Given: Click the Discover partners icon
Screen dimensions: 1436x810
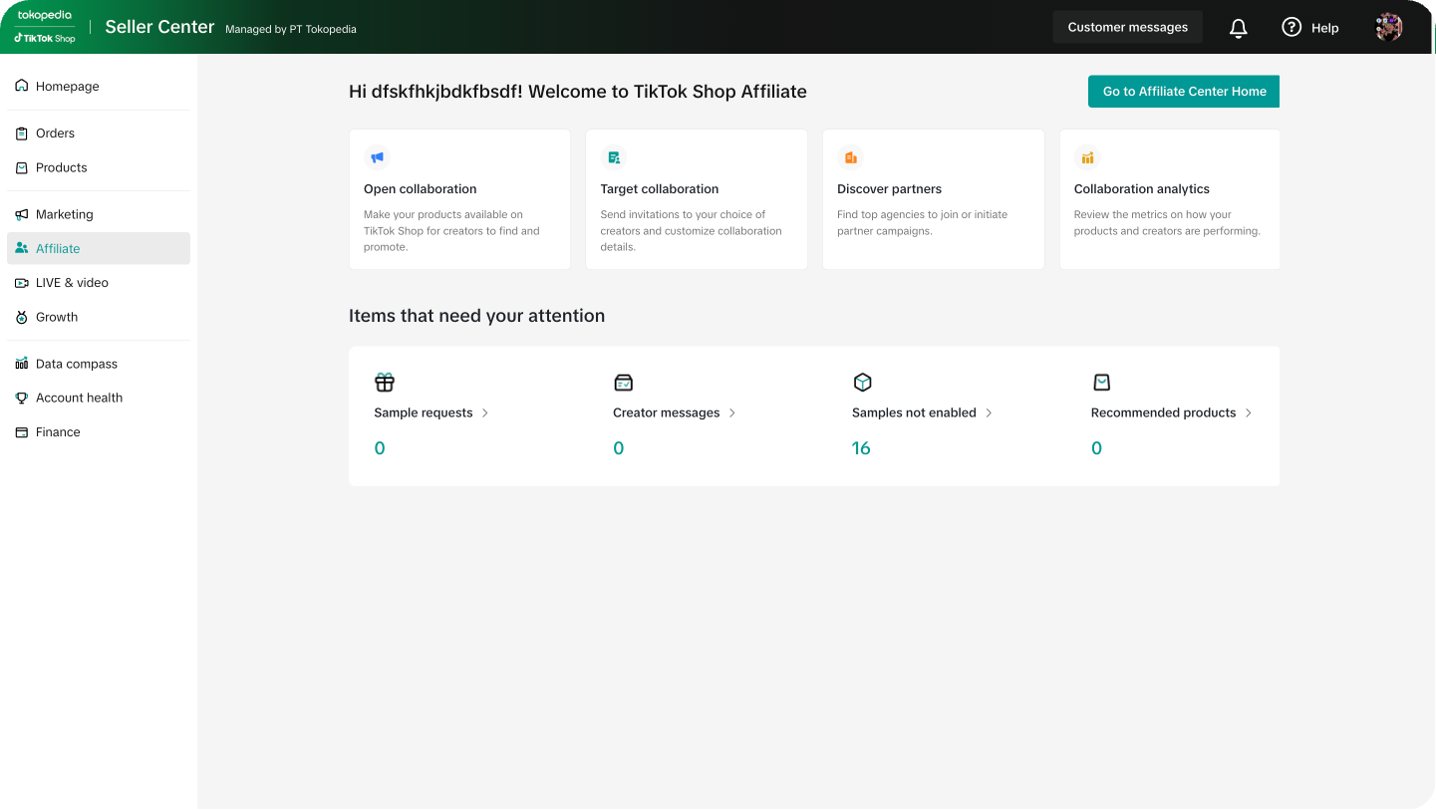Looking at the screenshot, I should point(850,158).
